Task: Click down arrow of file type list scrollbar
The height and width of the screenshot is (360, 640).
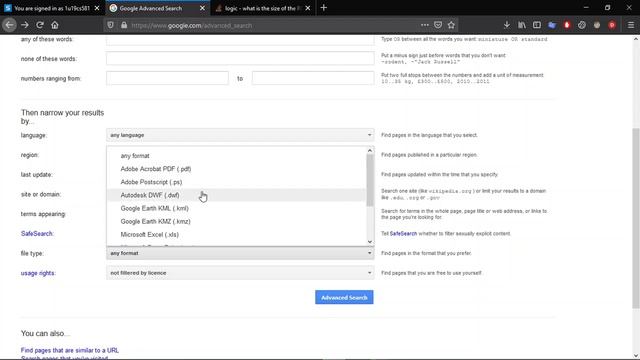Action: 370,242
